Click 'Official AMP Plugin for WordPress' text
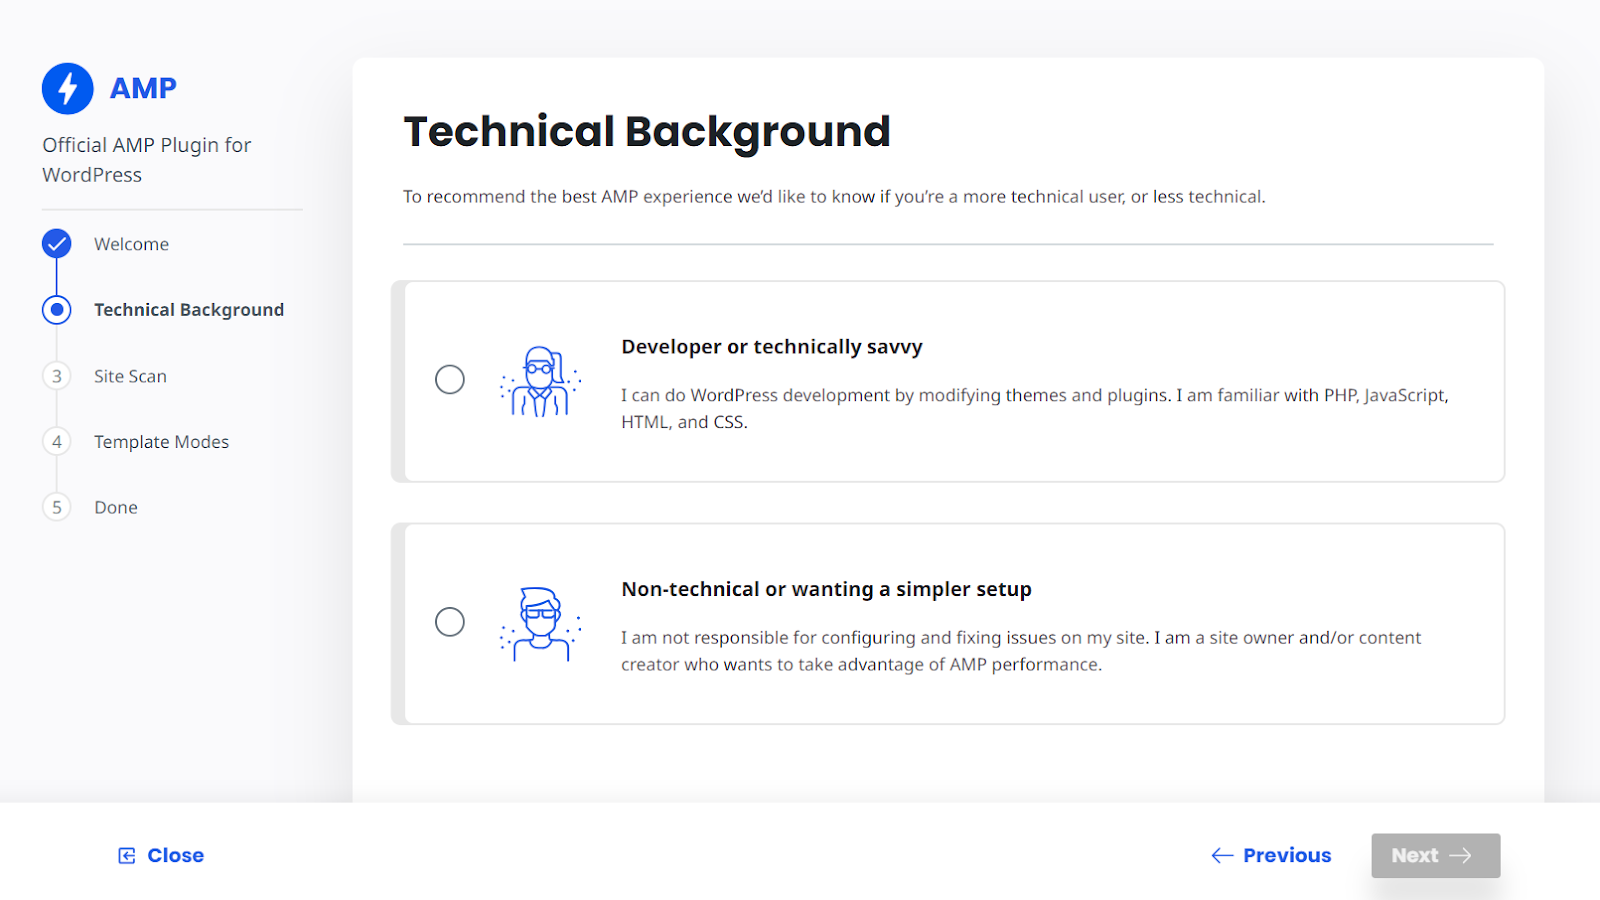 pyautogui.click(x=146, y=160)
